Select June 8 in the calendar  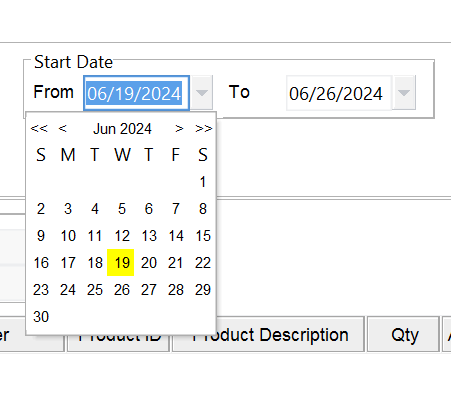pyautogui.click(x=203, y=209)
